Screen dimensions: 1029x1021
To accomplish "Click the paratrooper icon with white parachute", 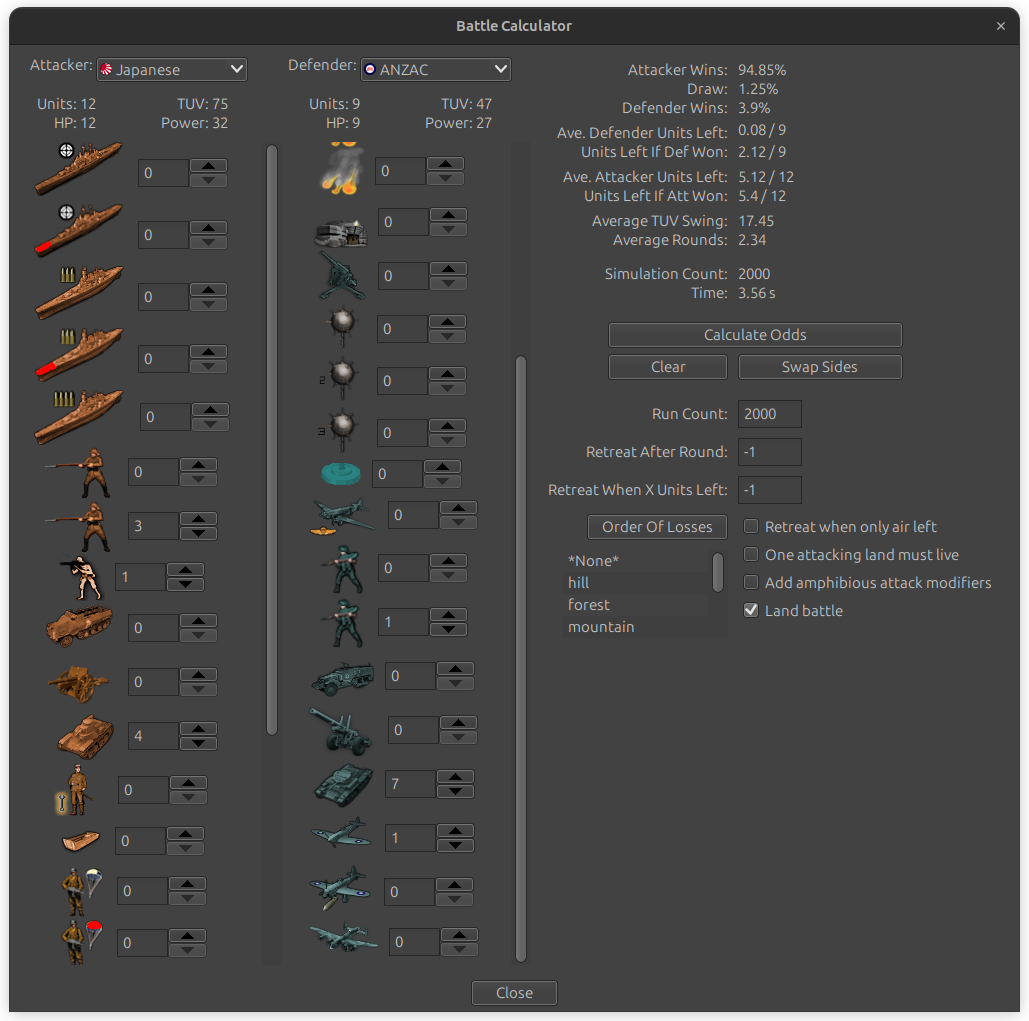I will tap(79, 890).
